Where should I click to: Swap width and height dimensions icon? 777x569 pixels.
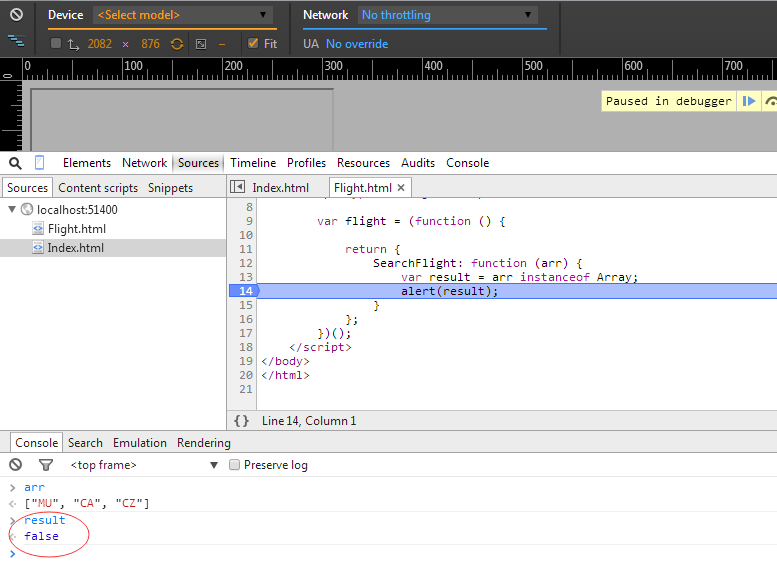(177, 44)
